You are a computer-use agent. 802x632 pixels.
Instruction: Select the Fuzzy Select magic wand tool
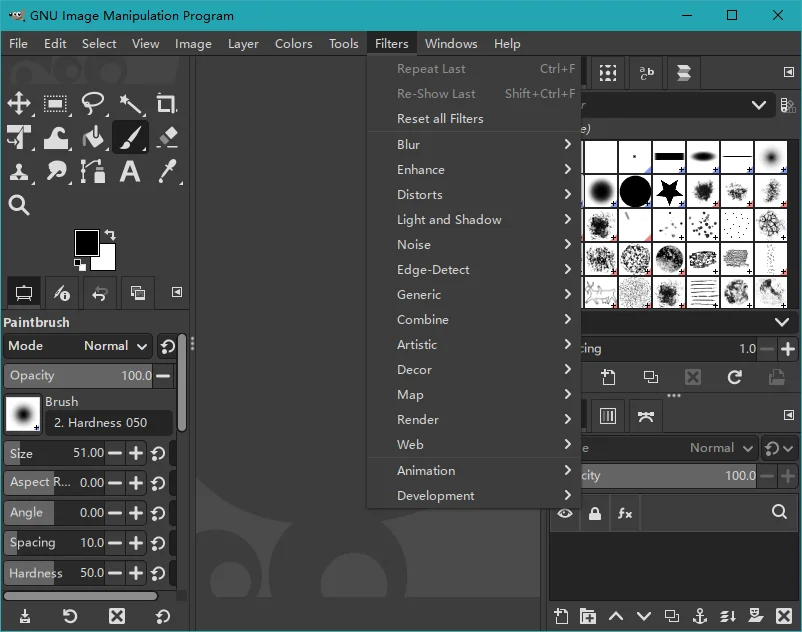coord(131,104)
